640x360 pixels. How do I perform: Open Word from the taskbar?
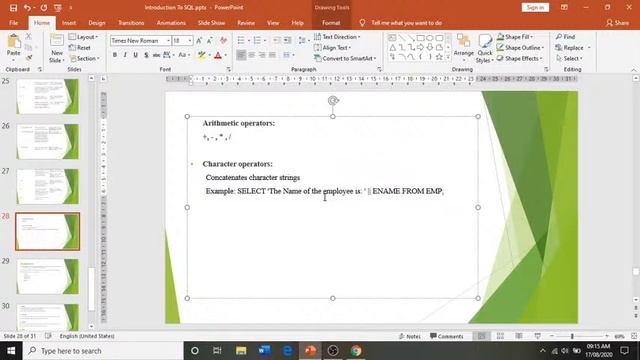(x=264, y=351)
